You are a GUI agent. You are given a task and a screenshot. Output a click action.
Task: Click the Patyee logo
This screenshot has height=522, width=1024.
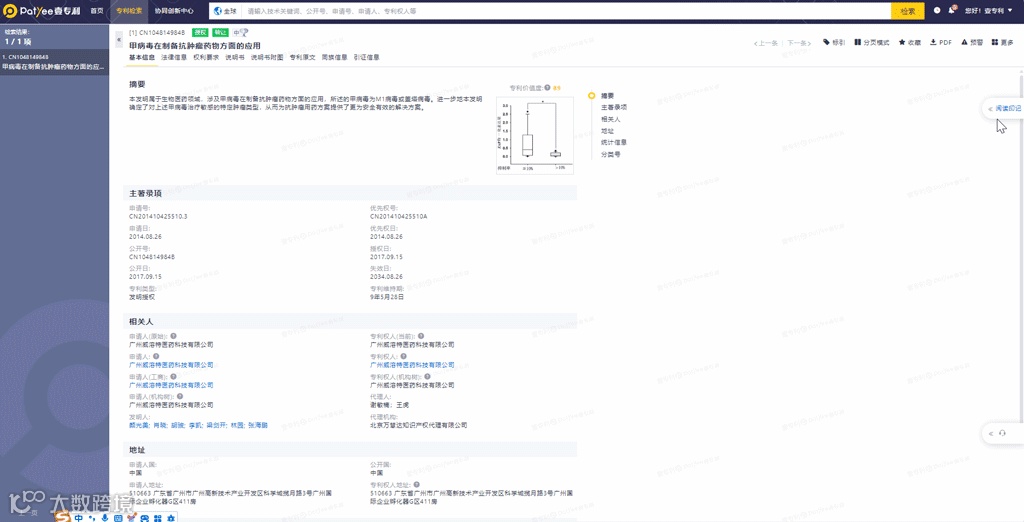pos(41,11)
